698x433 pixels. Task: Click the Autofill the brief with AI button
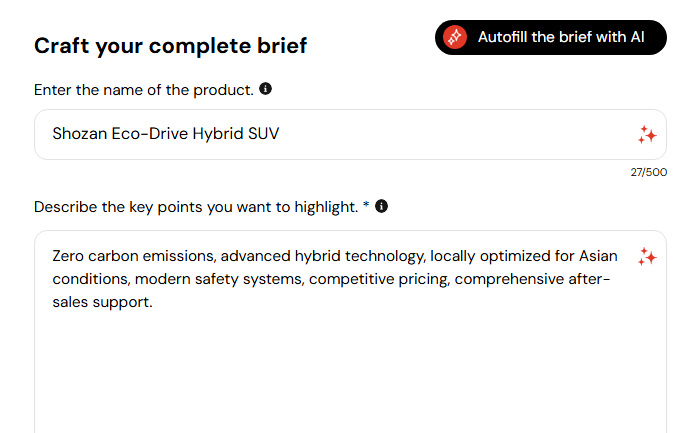(551, 37)
